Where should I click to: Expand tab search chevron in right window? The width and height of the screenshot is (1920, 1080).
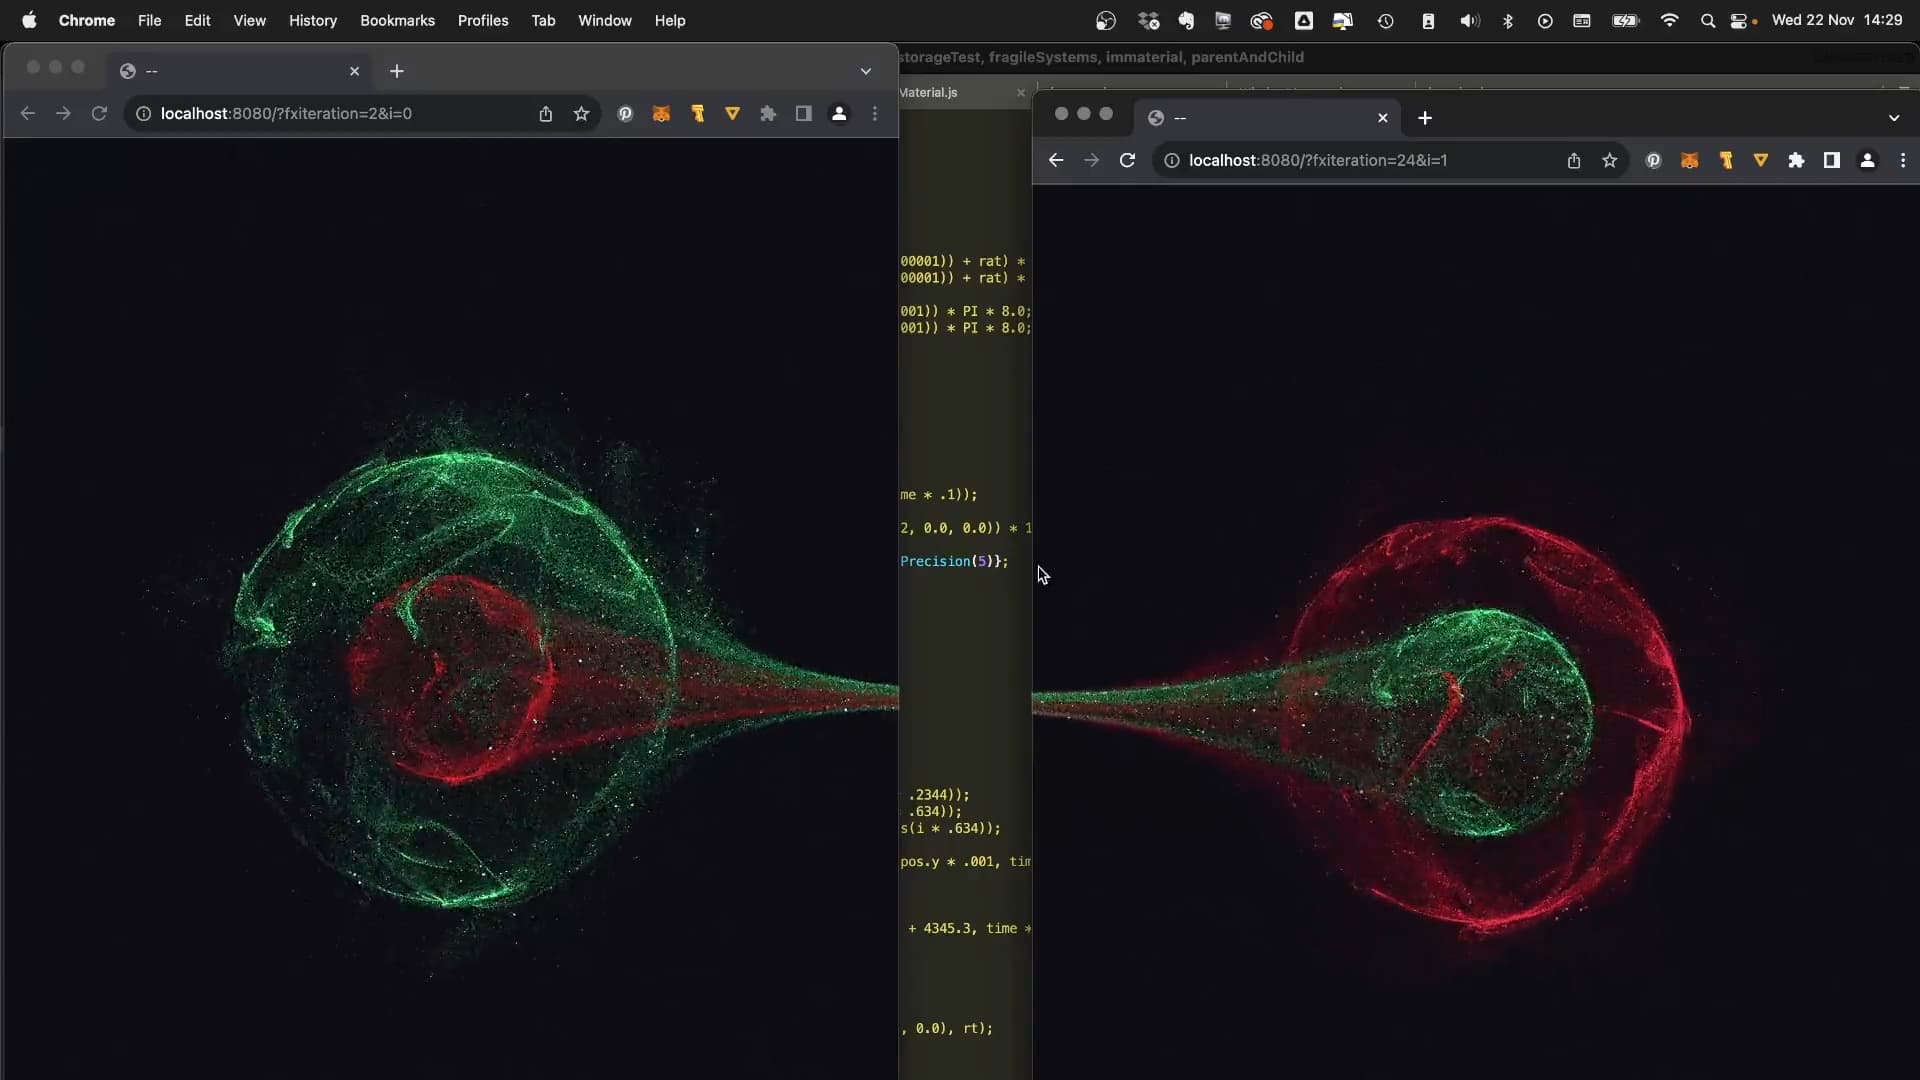(x=1894, y=118)
